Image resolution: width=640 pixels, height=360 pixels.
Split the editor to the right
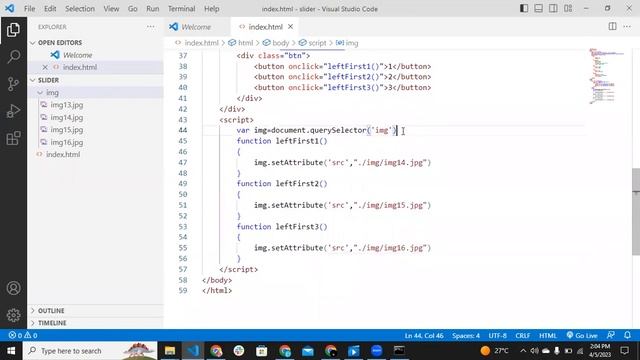click(x=612, y=27)
